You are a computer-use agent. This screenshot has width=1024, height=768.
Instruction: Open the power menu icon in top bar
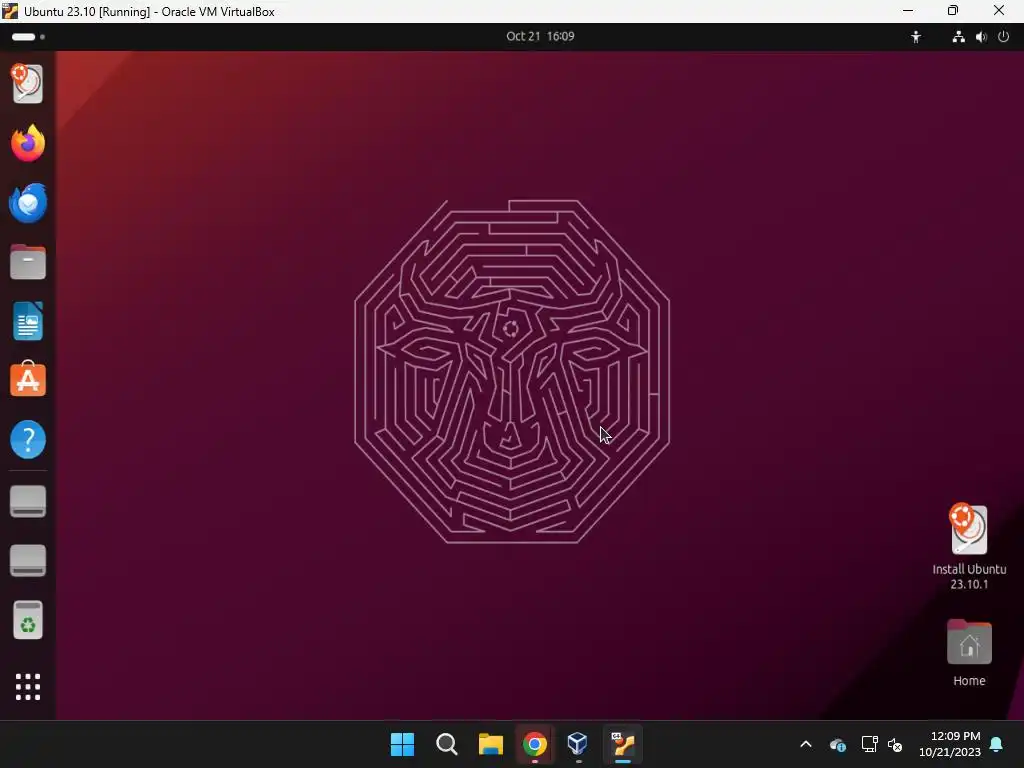(1004, 37)
